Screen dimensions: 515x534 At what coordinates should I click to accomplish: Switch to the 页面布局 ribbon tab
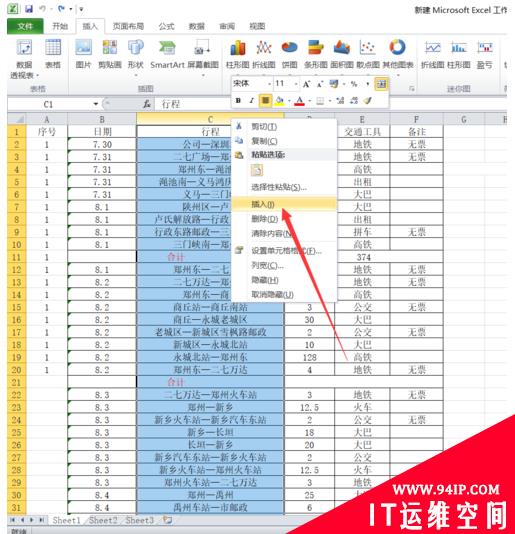click(x=128, y=26)
